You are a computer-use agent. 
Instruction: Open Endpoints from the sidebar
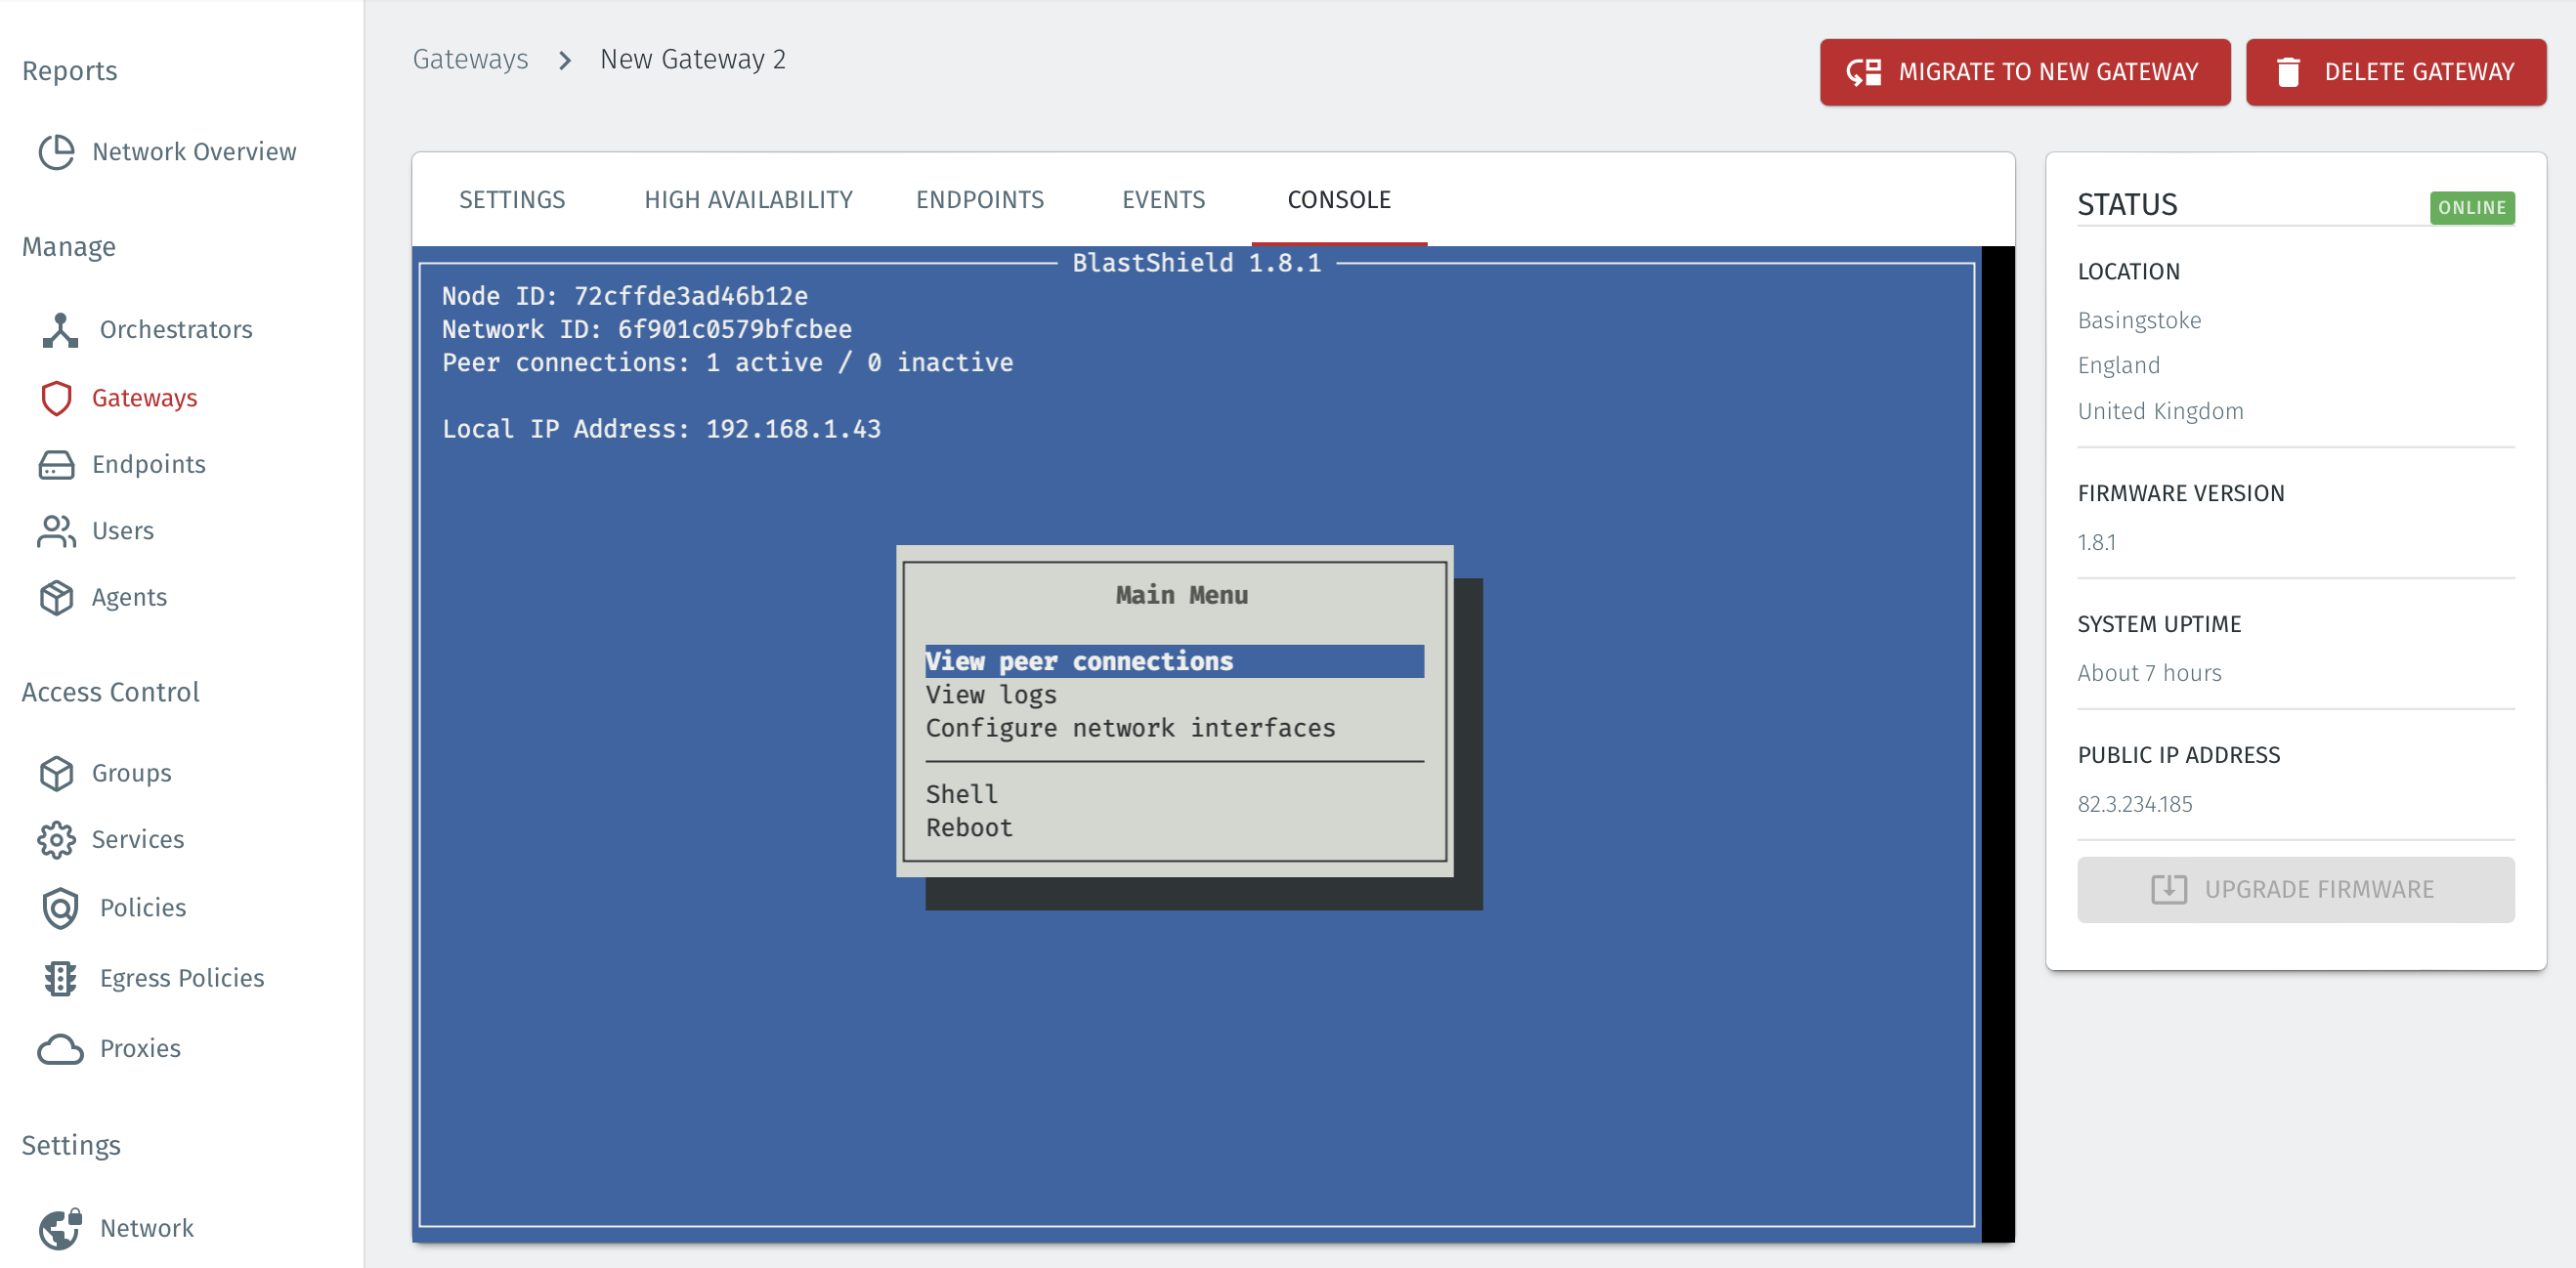57,464
